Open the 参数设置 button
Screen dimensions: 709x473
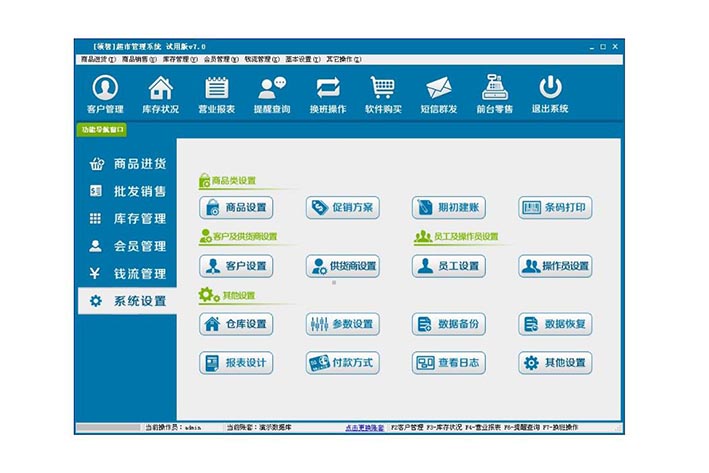tap(342, 324)
